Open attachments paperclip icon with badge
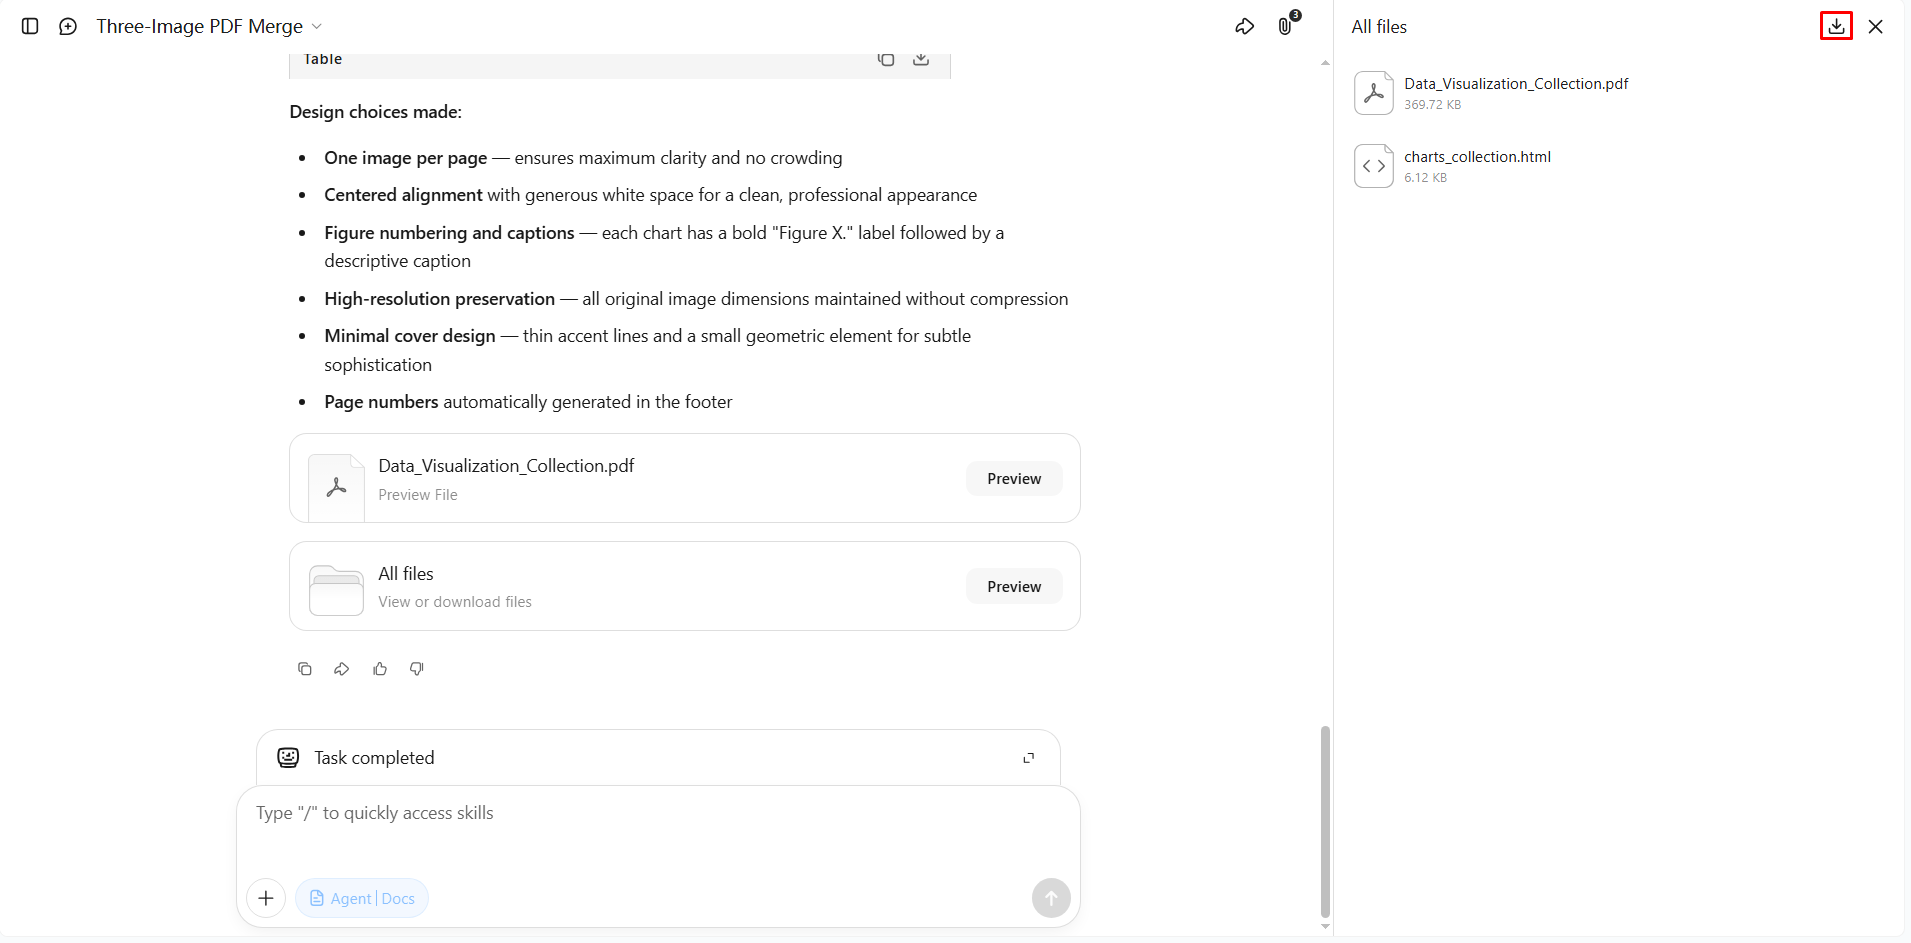1911x943 pixels. [x=1287, y=25]
